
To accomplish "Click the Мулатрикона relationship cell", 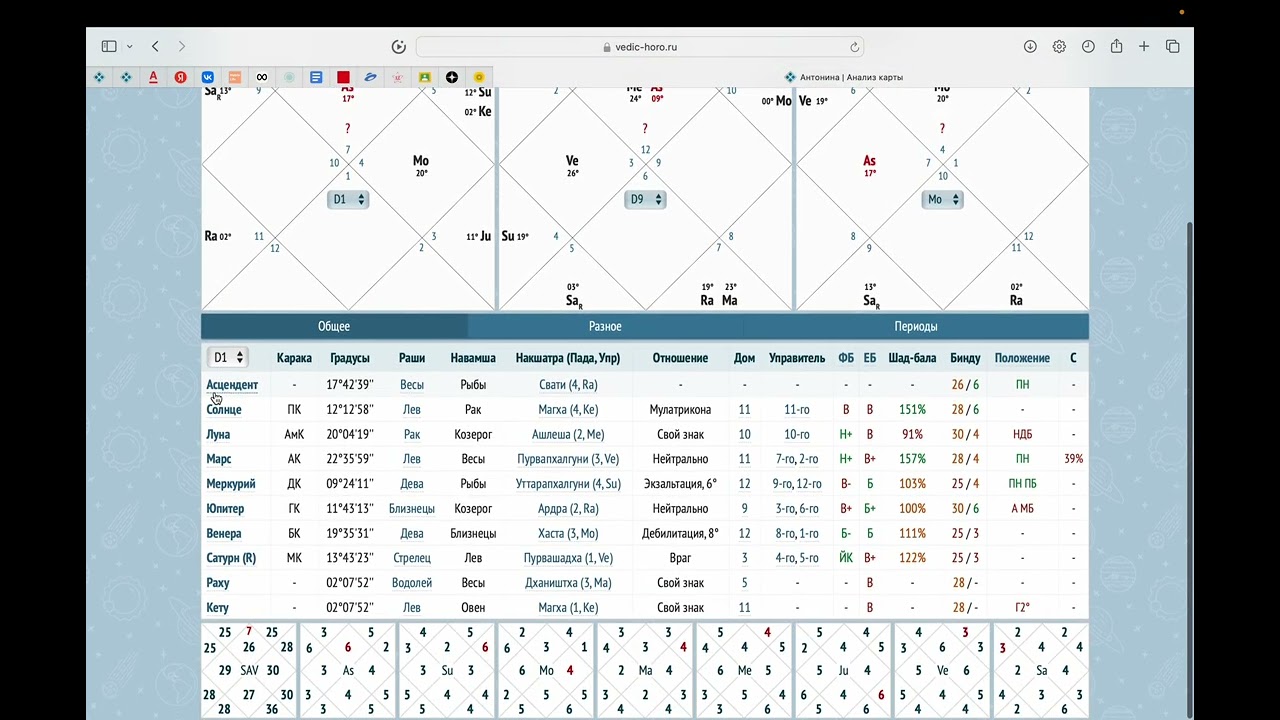I will [680, 410].
